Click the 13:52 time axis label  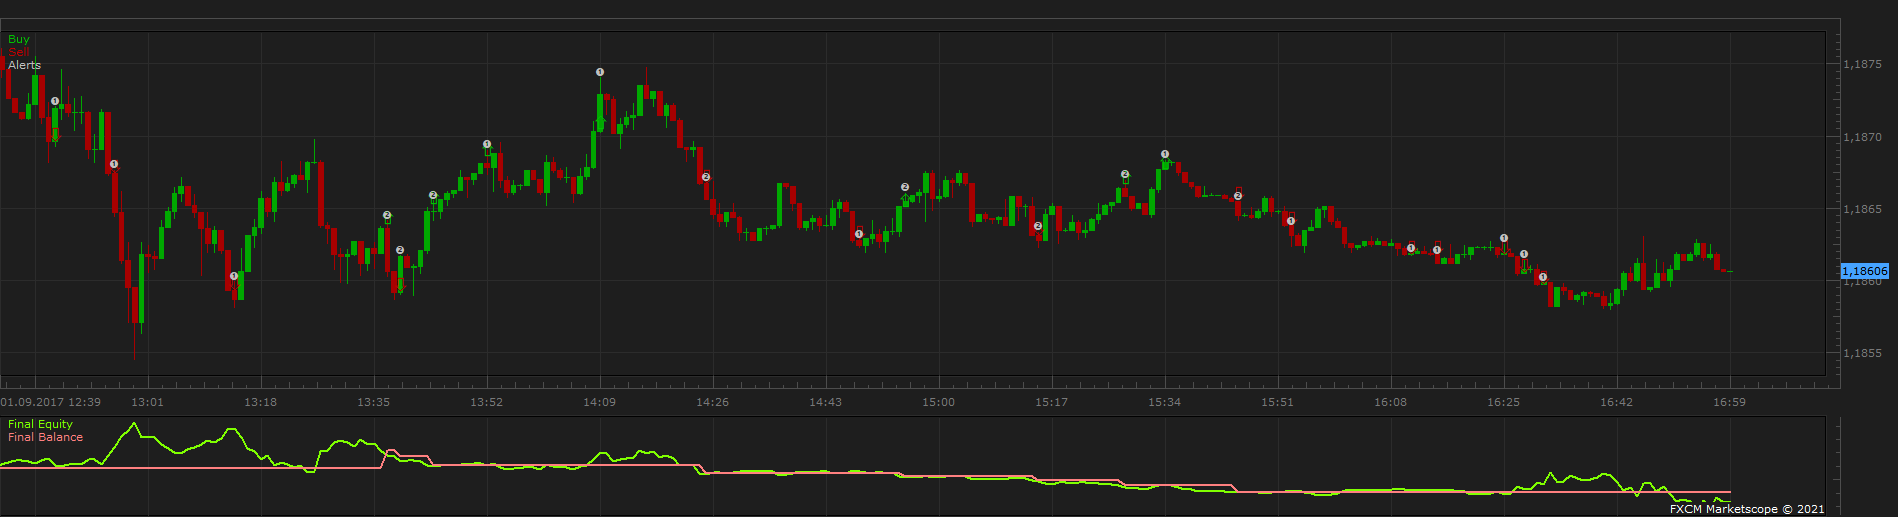coord(486,402)
